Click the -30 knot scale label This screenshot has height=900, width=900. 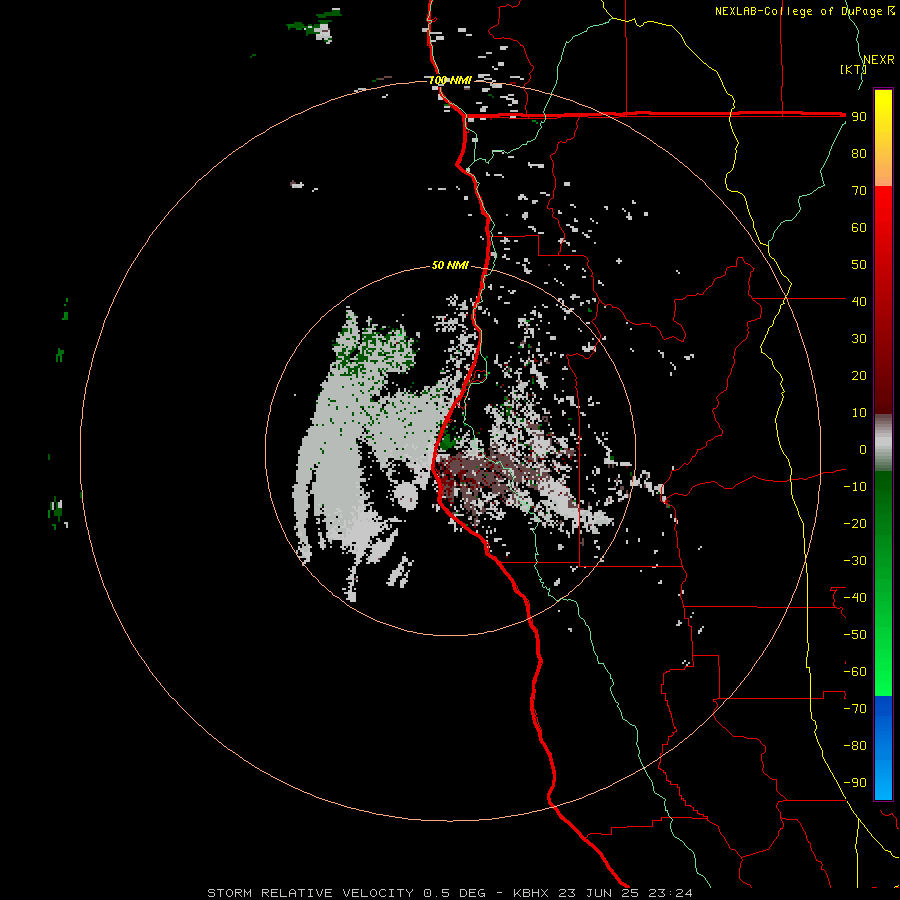855,561
